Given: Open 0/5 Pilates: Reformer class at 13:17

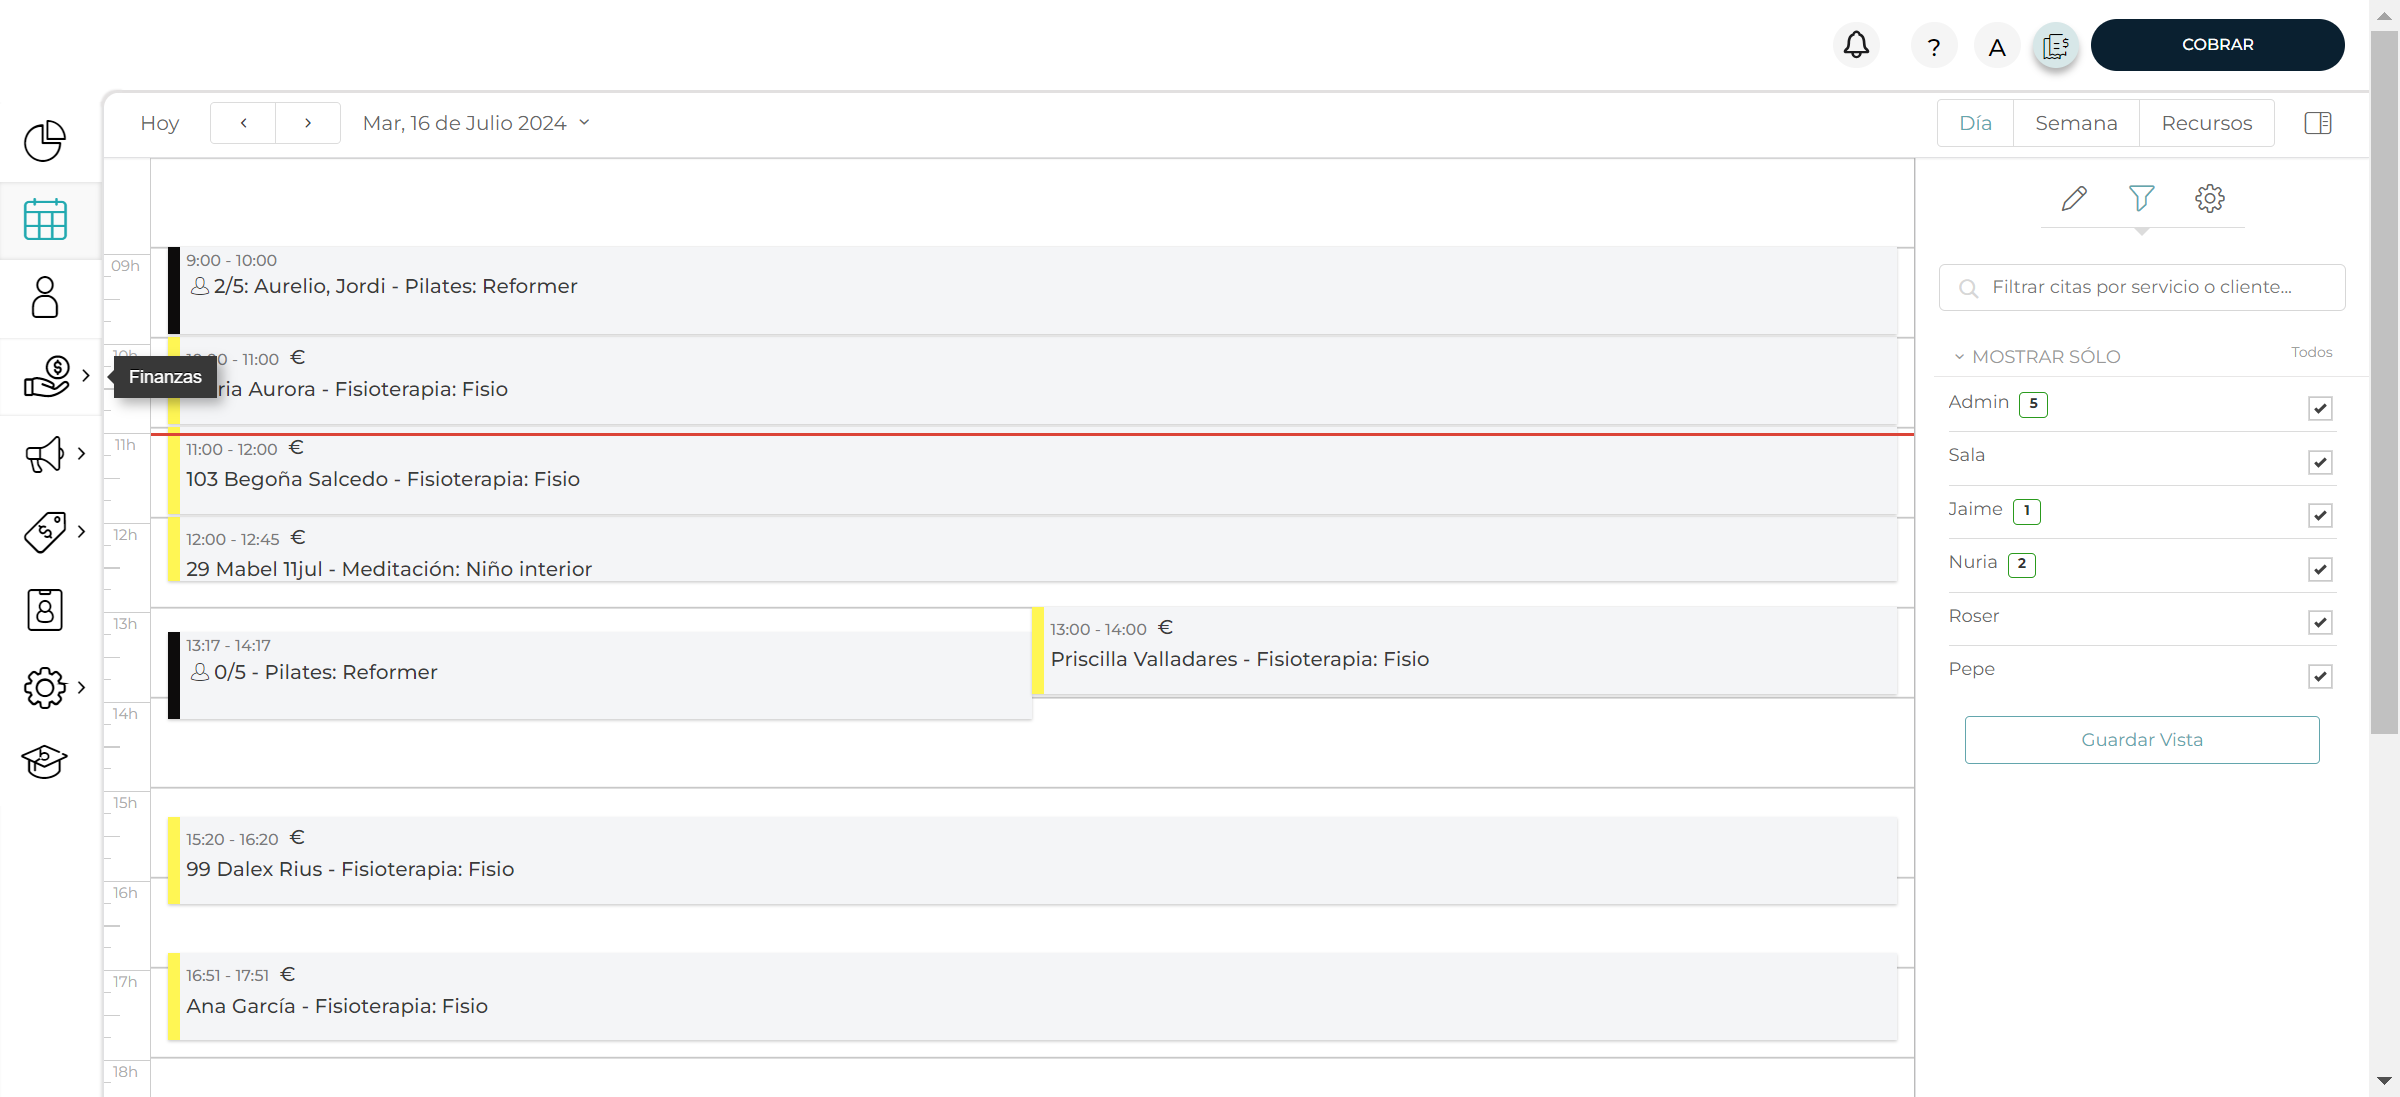Looking at the screenshot, I should [600, 675].
